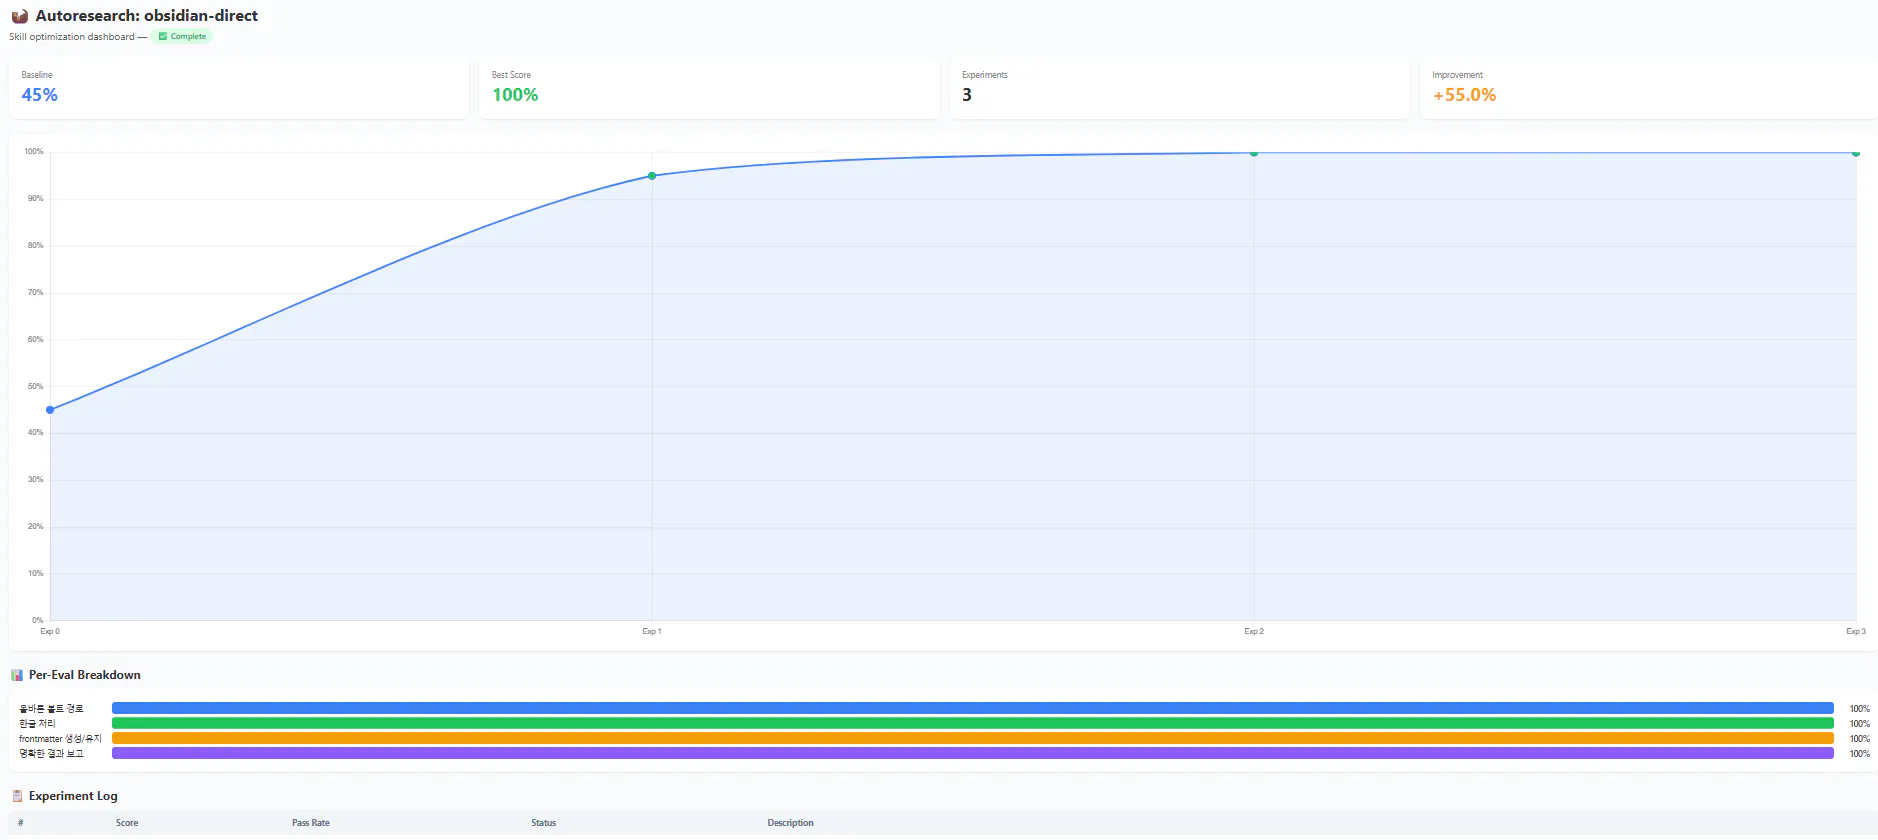Image resolution: width=1878 pixels, height=840 pixels.
Task: Click the Autoresearch logo icon in header
Action: [x=19, y=16]
